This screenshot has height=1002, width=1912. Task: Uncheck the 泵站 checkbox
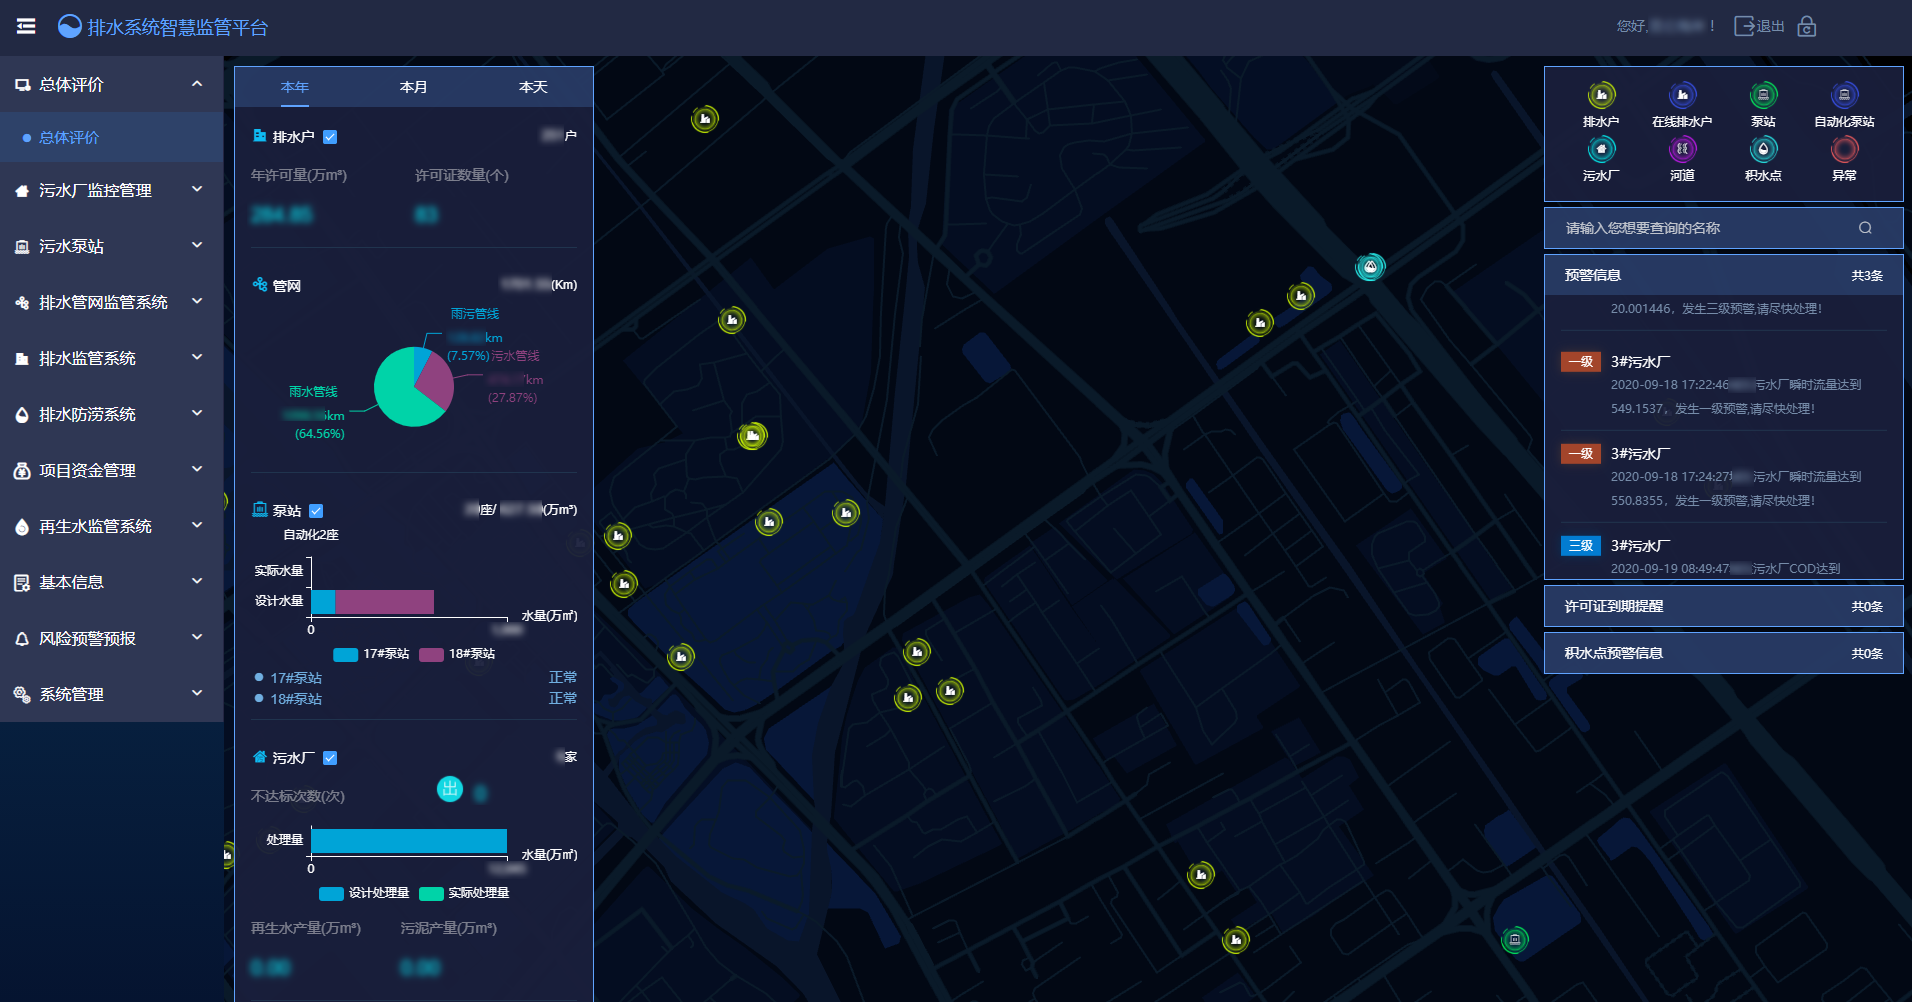click(x=316, y=511)
